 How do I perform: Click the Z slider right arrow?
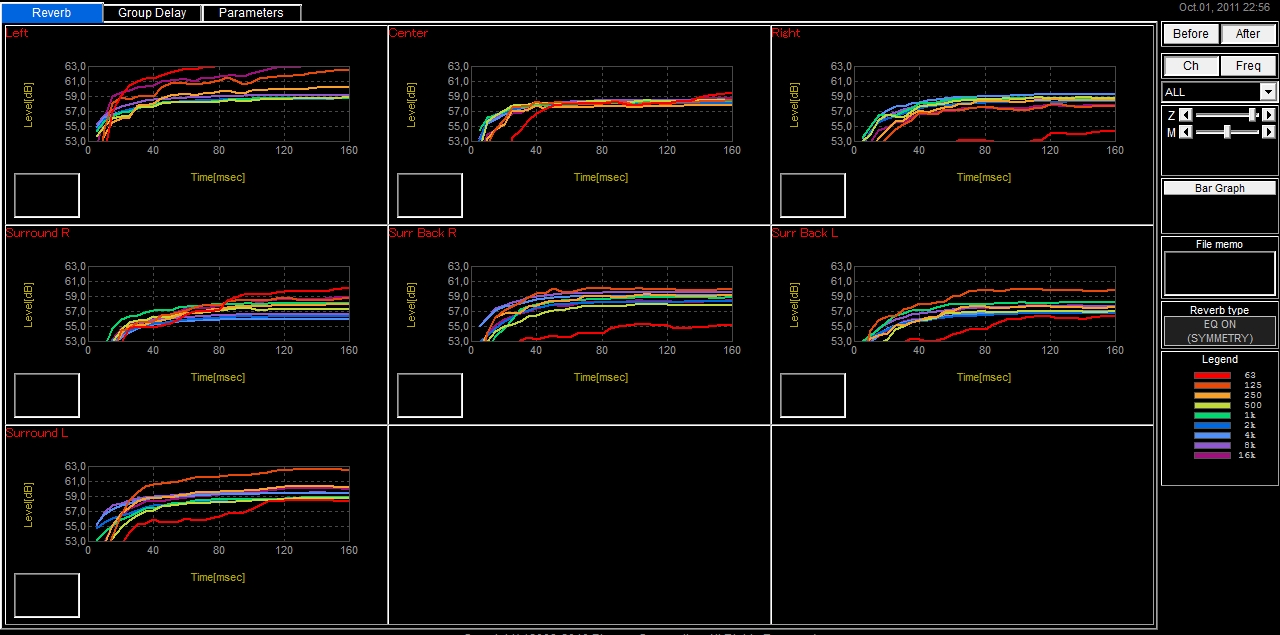(x=1269, y=115)
